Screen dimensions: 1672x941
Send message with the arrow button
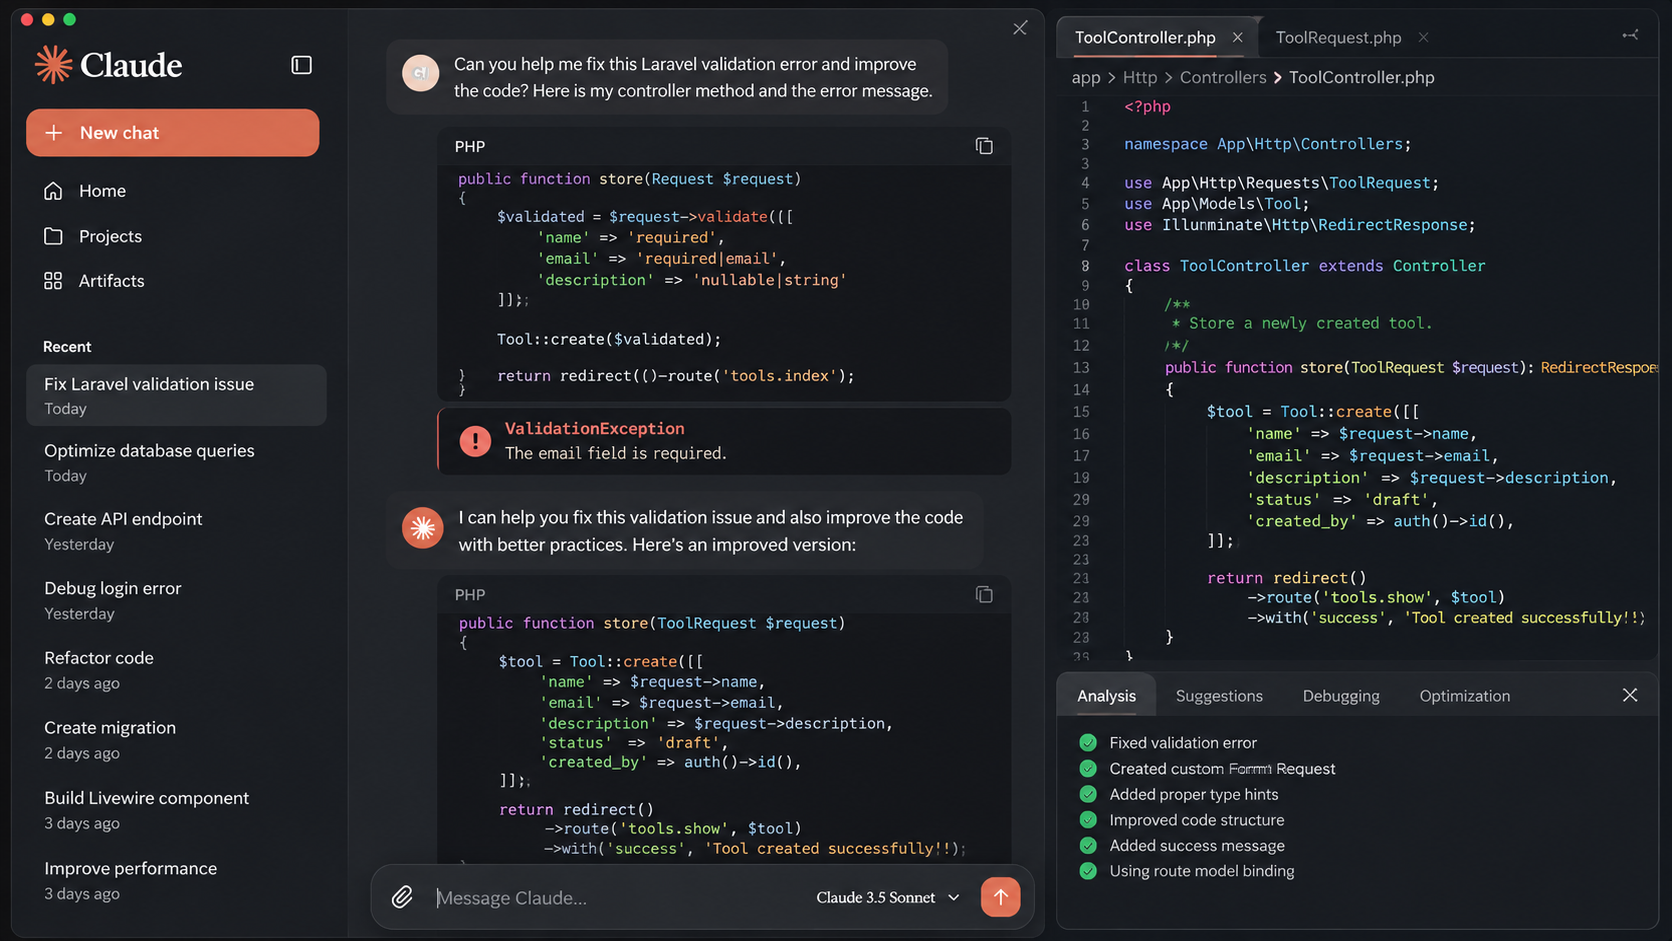click(x=1000, y=897)
